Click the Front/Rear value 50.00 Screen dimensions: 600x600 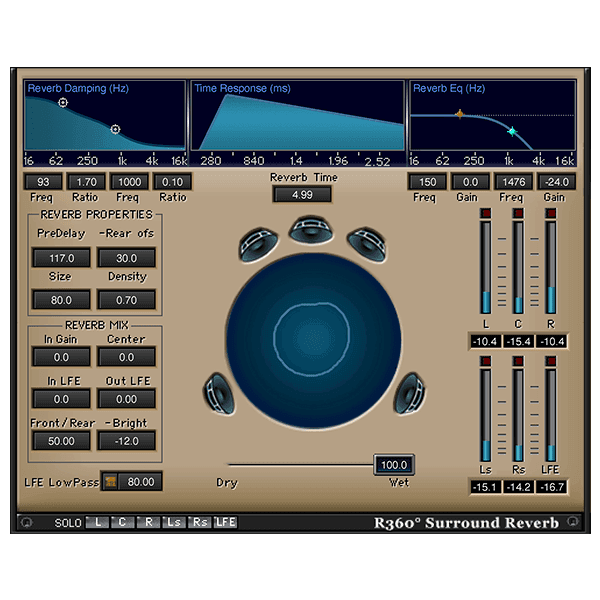pyautogui.click(x=62, y=441)
